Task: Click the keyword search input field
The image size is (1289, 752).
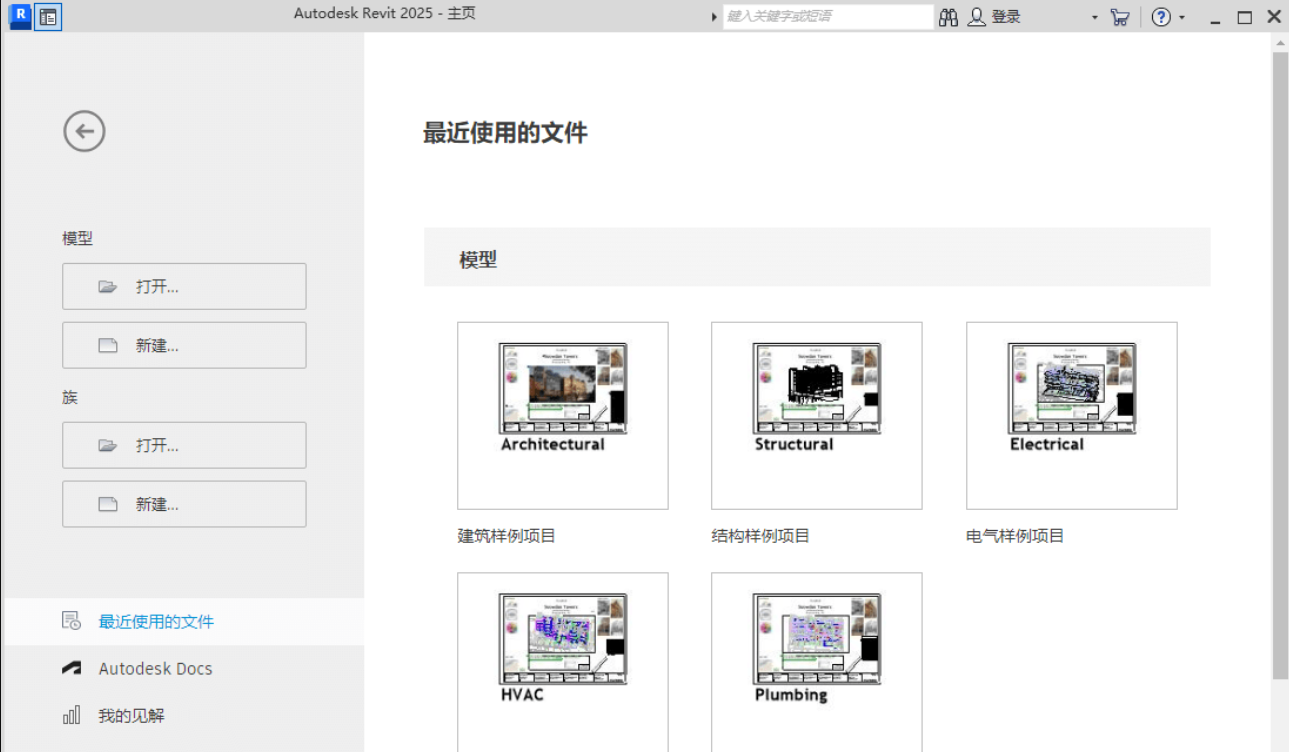Action: click(828, 17)
